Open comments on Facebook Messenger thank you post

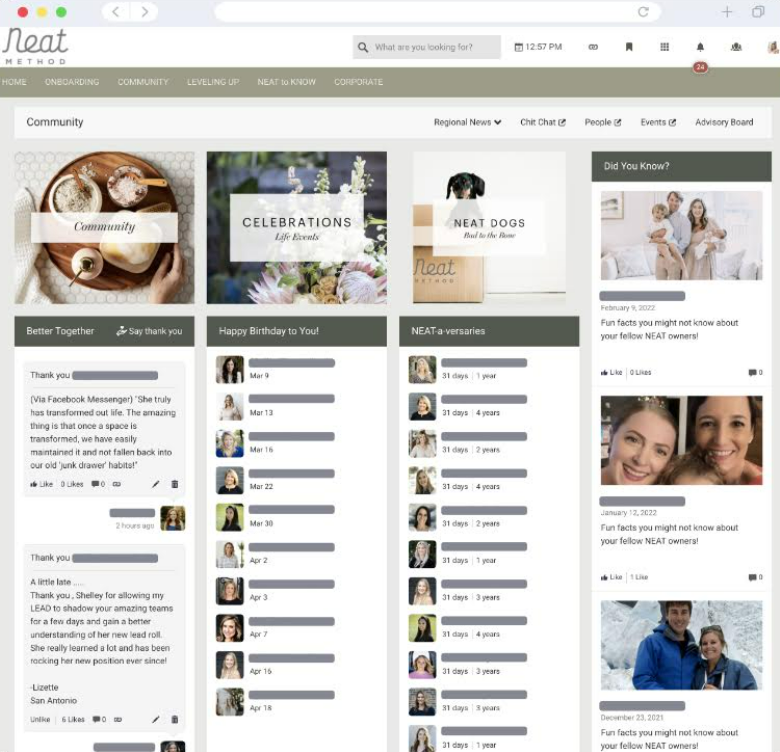pos(98,484)
